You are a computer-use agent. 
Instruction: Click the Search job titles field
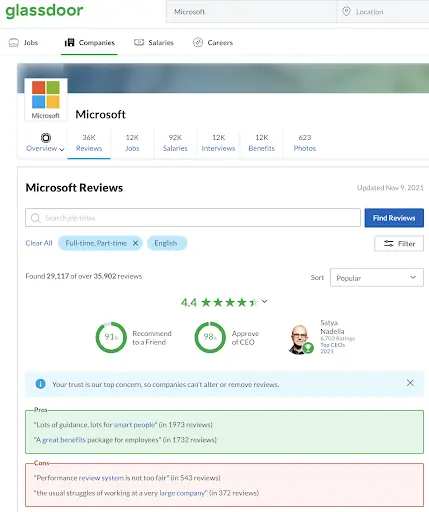pyautogui.click(x=193, y=218)
